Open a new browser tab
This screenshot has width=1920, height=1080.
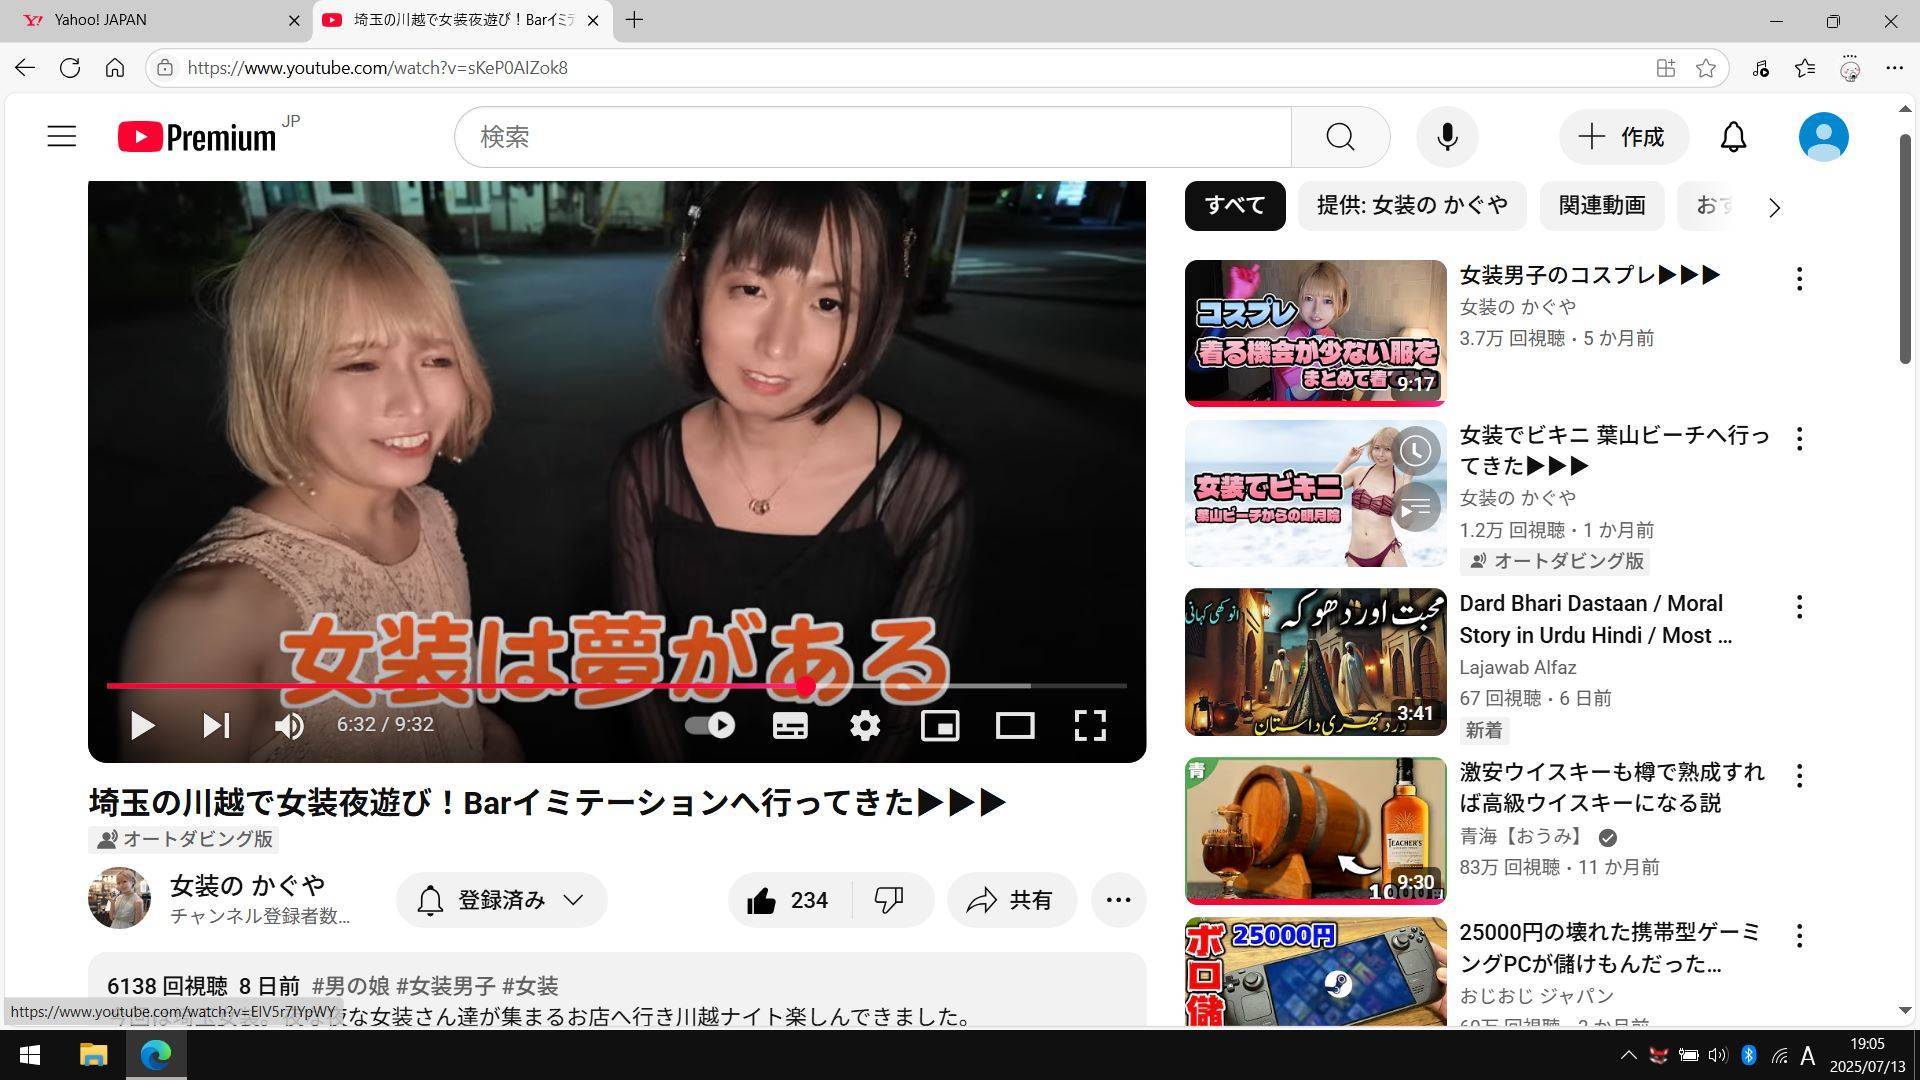[634, 20]
